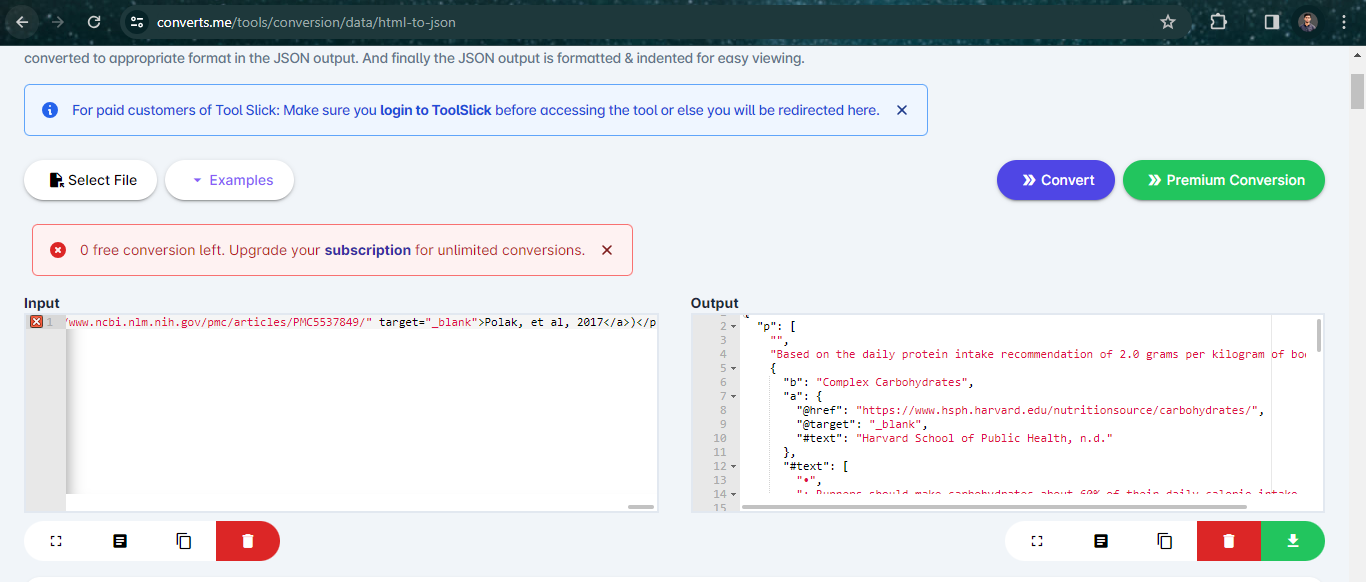Collapse the "p" array fold on line 2

730,325
